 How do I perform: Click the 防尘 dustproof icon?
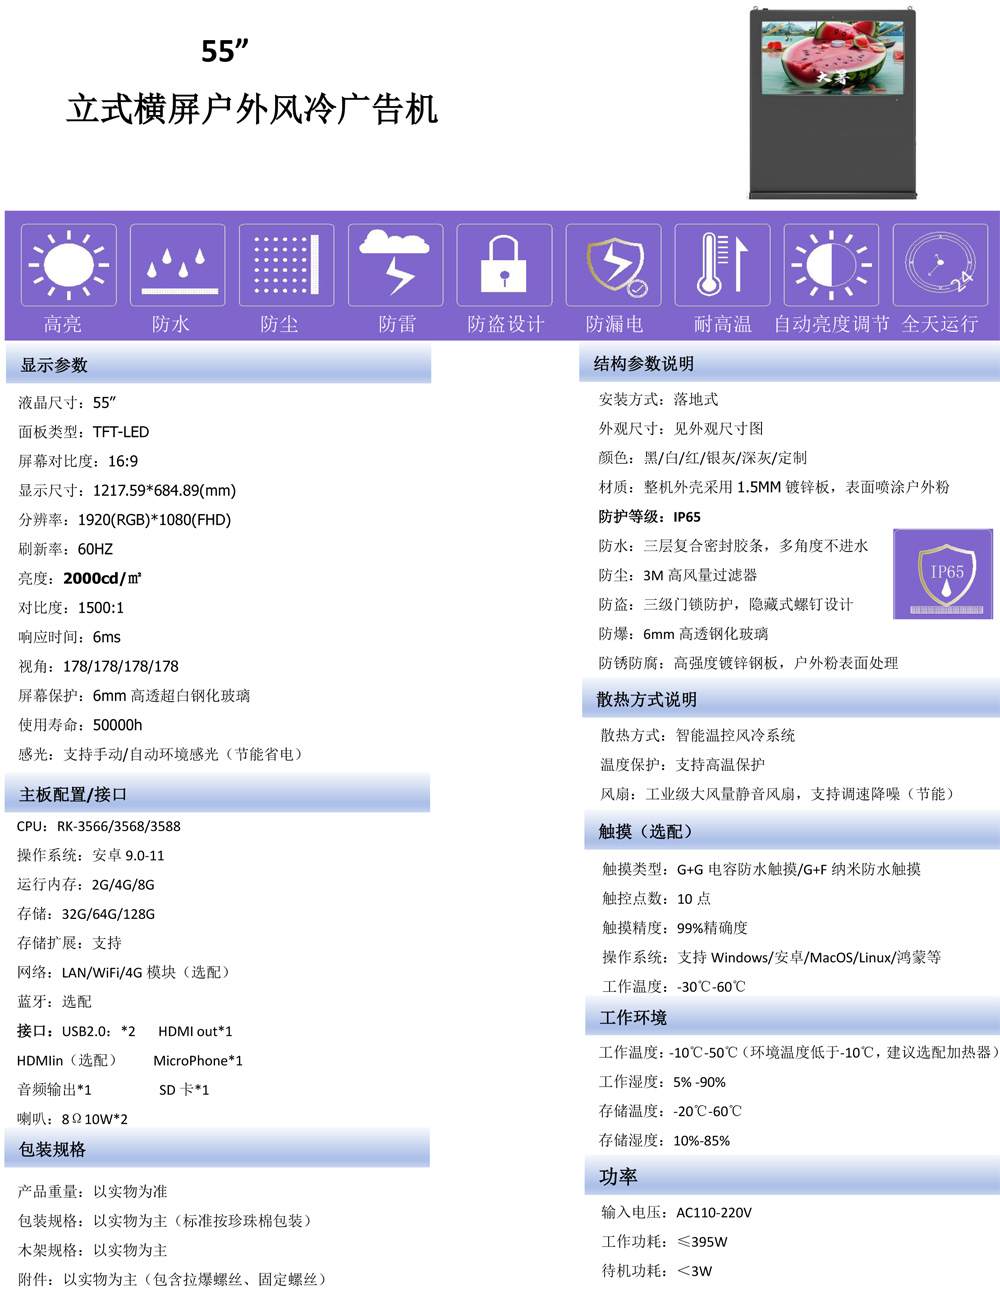[285, 263]
